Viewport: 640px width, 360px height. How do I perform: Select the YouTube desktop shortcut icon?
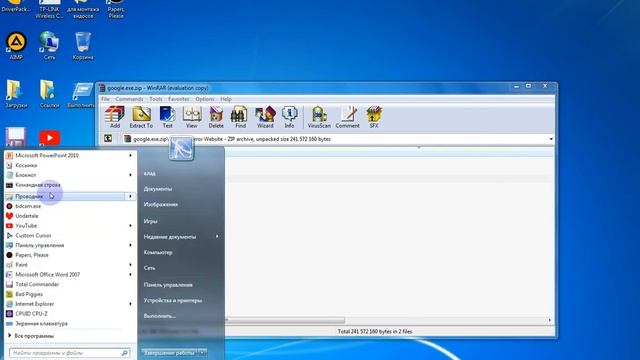(x=49, y=138)
